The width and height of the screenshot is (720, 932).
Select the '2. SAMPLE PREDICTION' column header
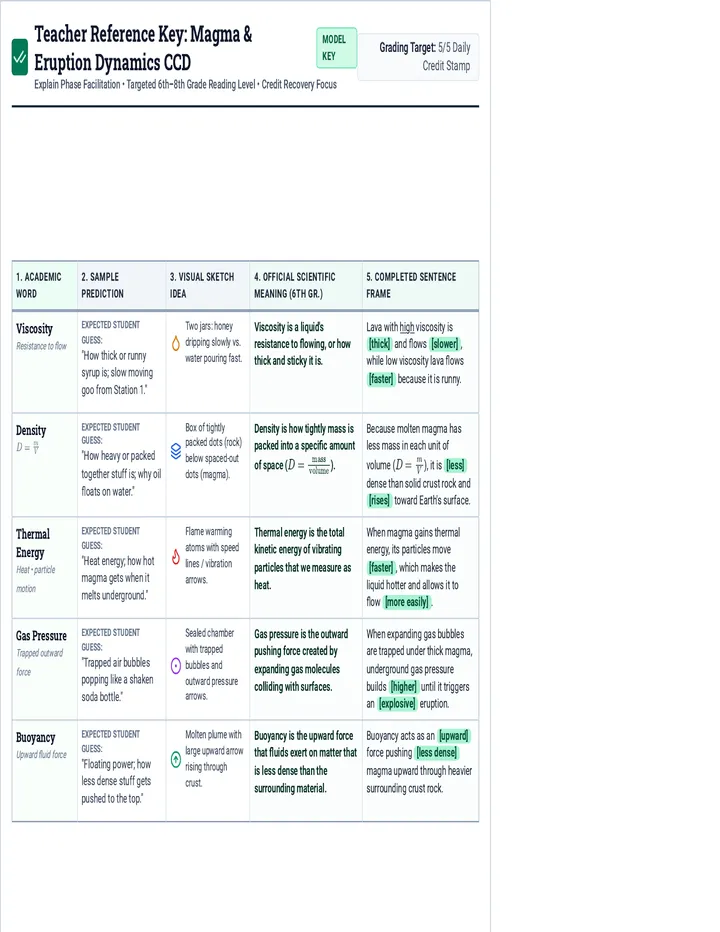pyautogui.click(x=121, y=285)
